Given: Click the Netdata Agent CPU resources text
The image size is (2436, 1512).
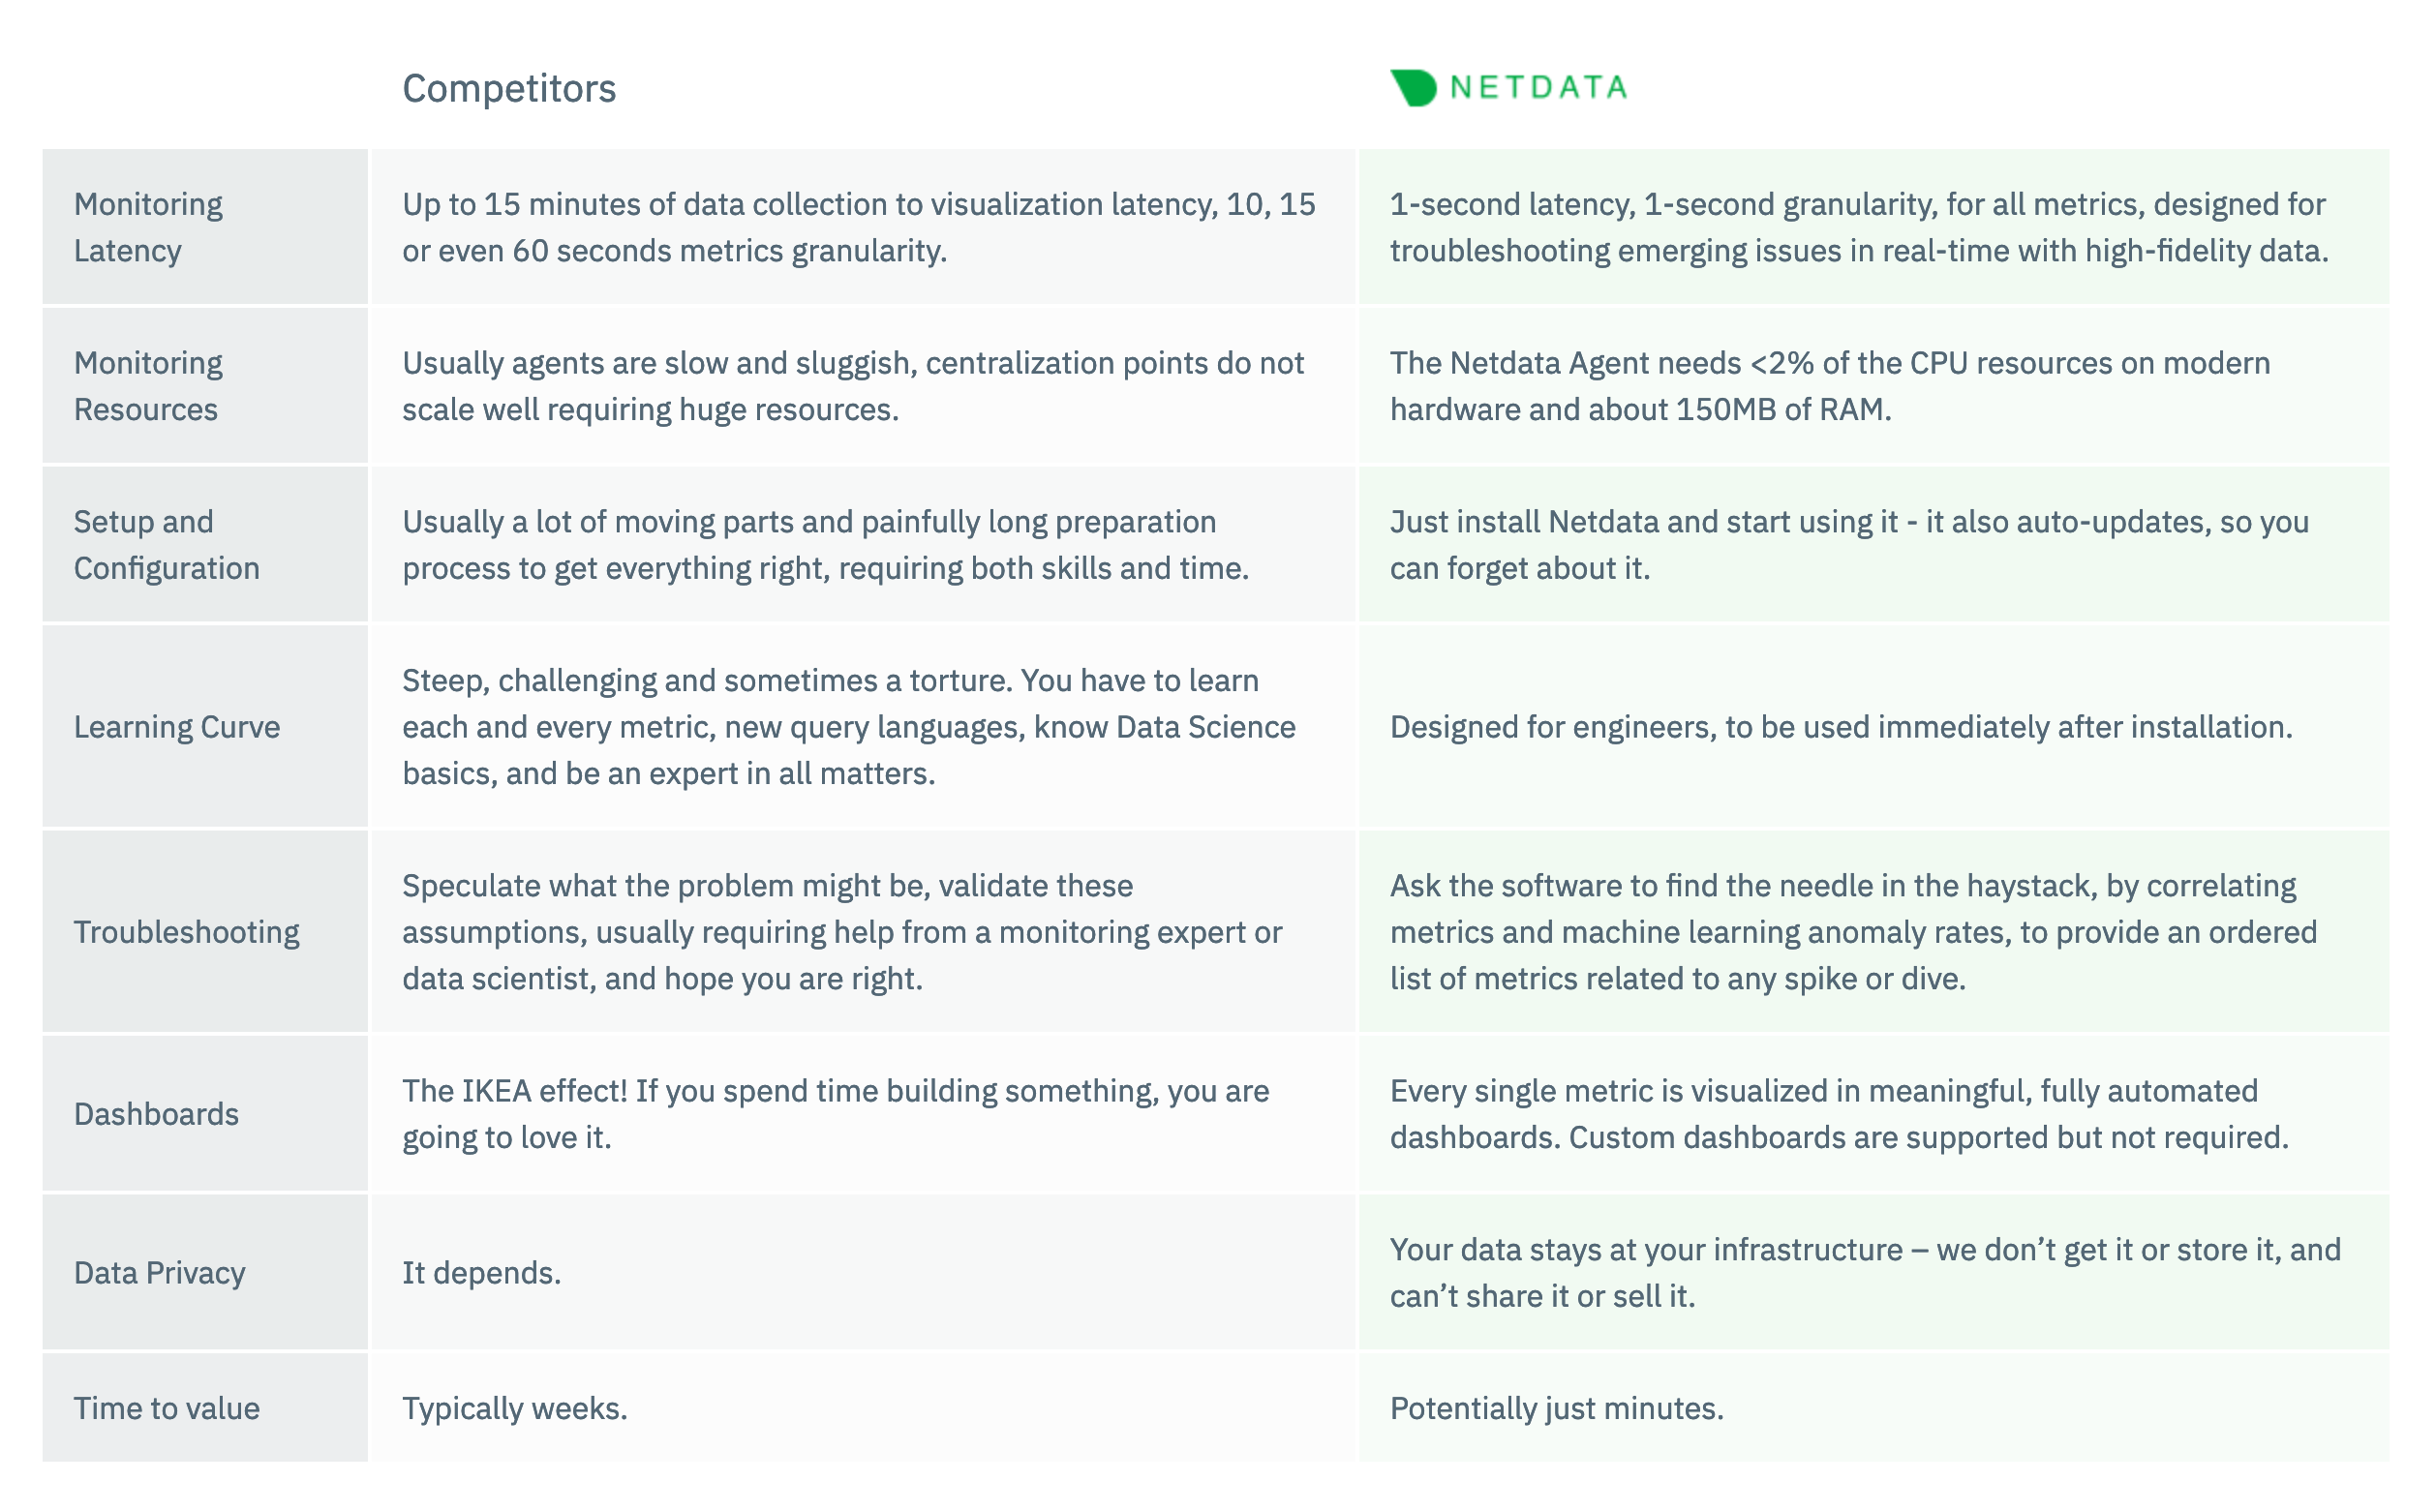Looking at the screenshot, I should coord(1829,386).
